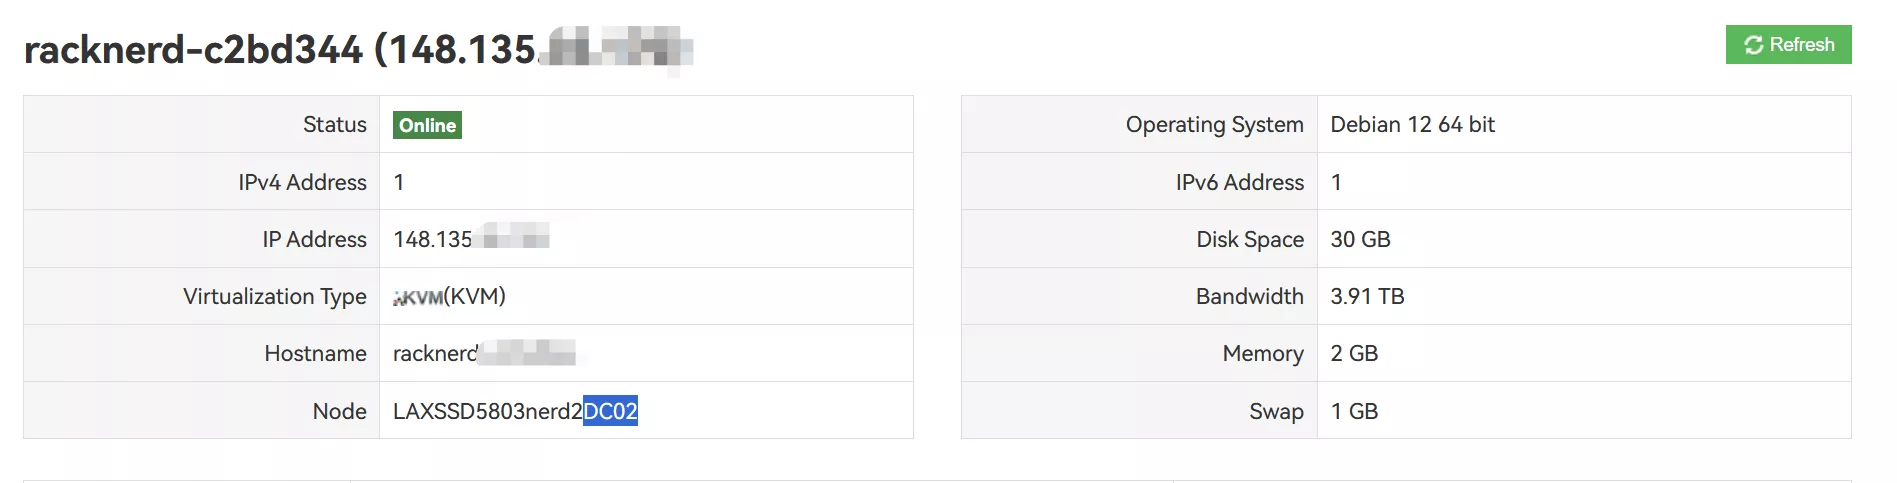Click the 2 GB memory value

coord(1354,354)
